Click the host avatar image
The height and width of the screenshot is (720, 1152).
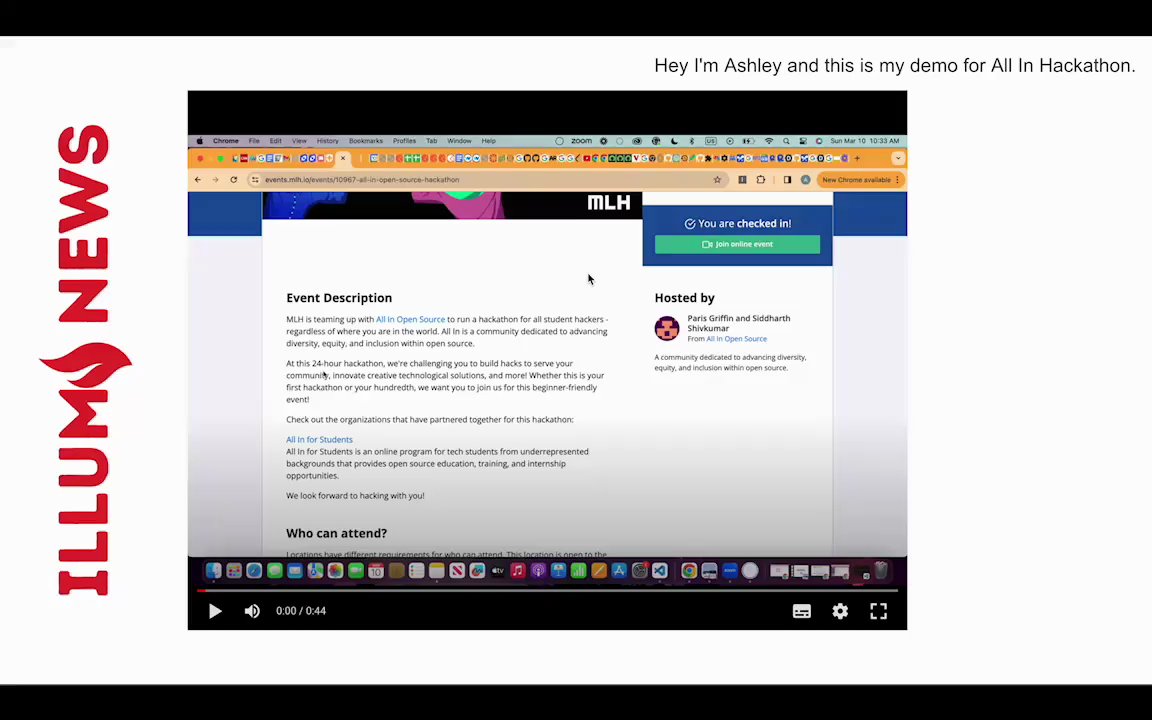click(x=667, y=328)
